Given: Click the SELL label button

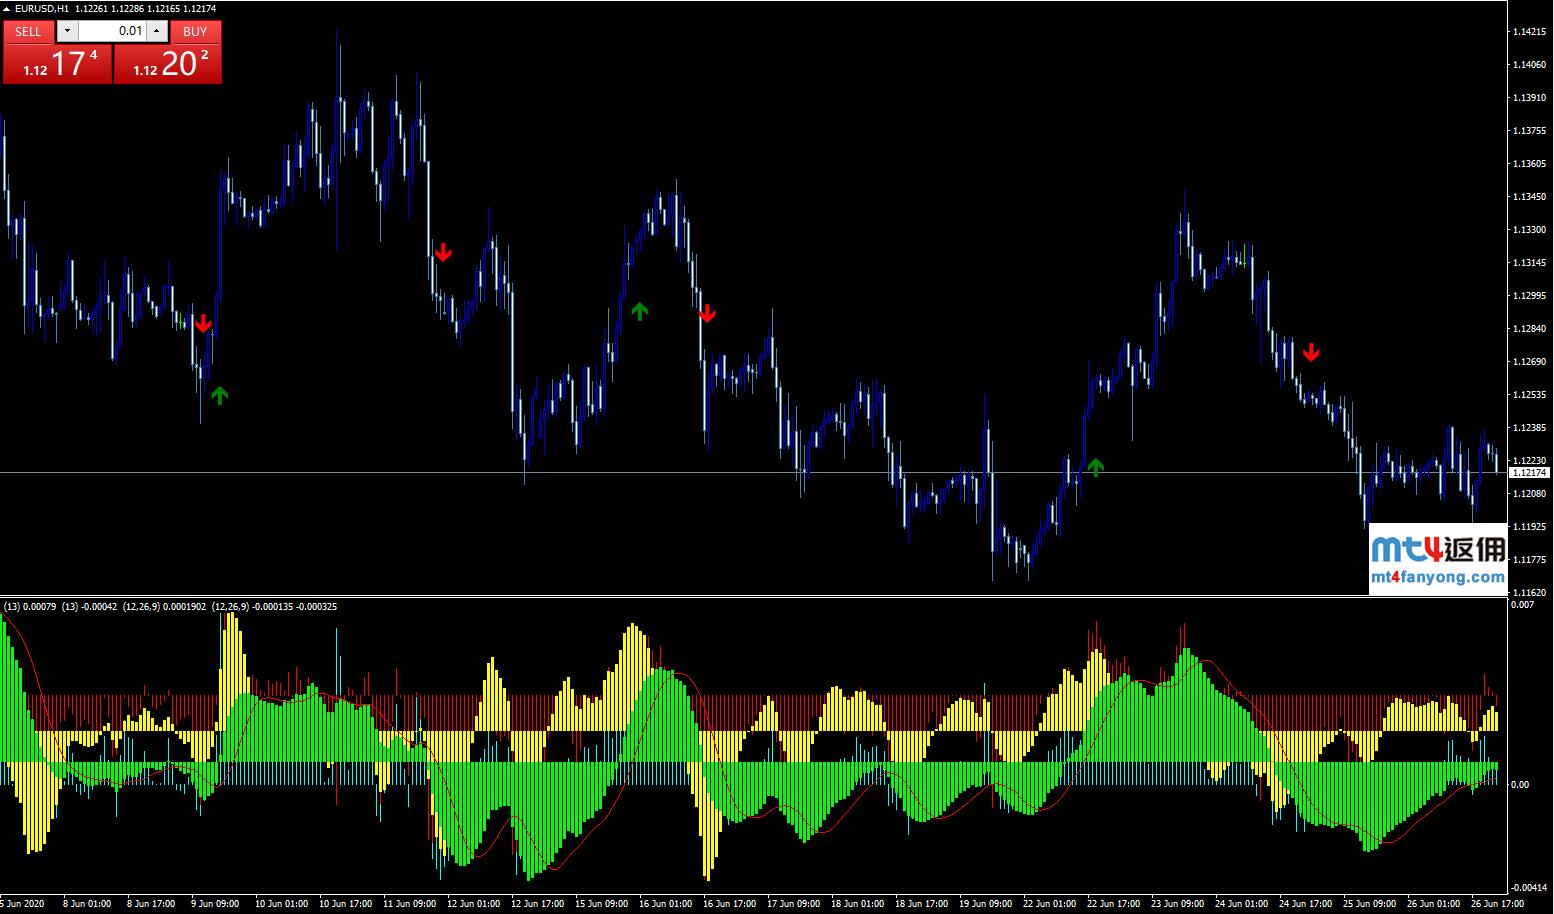Looking at the screenshot, I should click(28, 31).
